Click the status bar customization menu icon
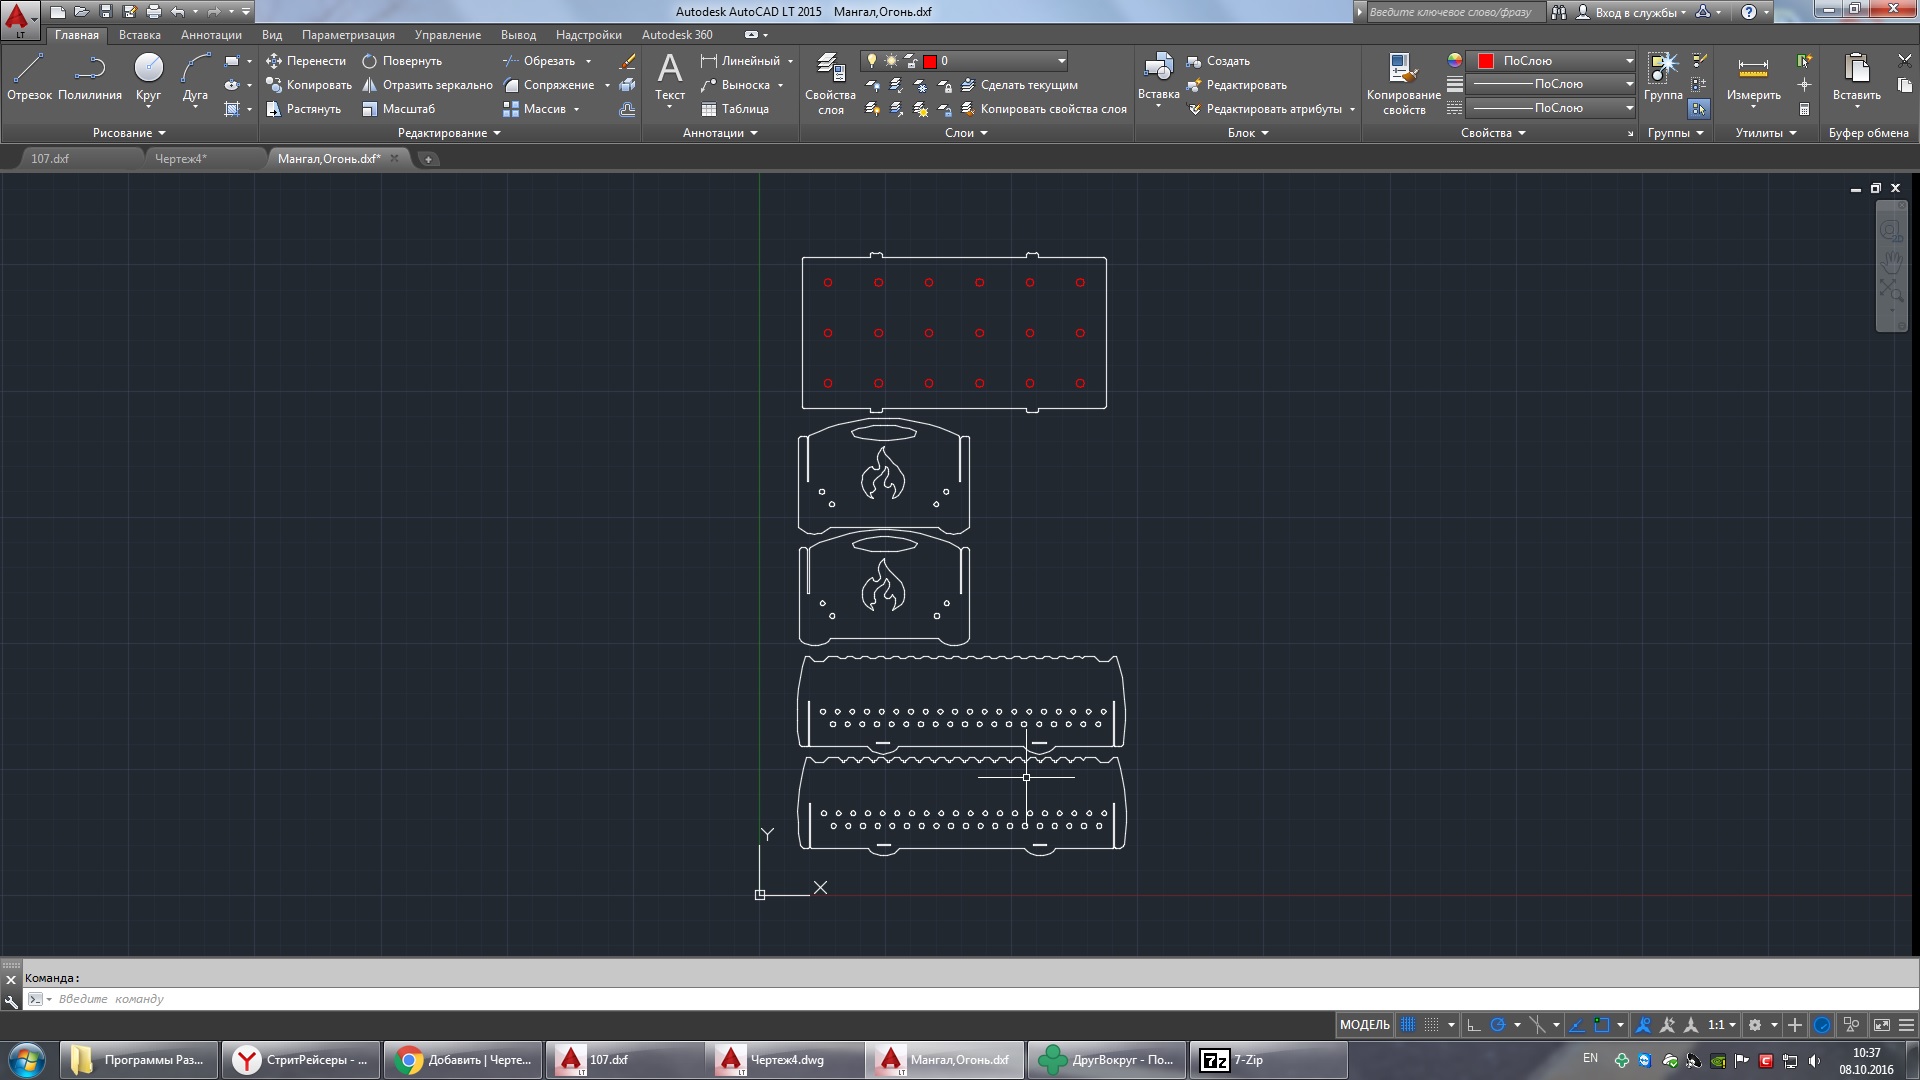Viewport: 1920px width, 1080px height. point(1906,1025)
